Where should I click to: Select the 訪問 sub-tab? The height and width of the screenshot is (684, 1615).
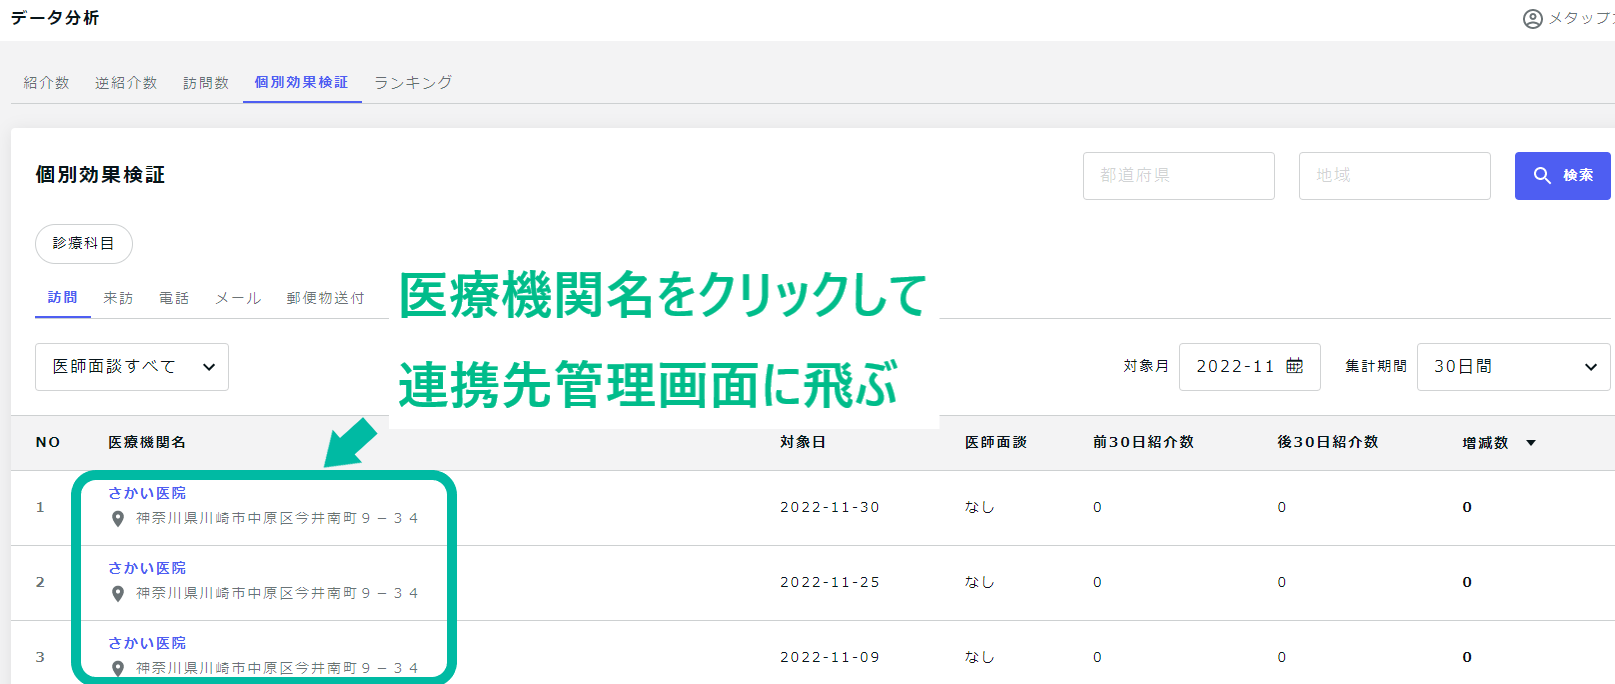[63, 297]
